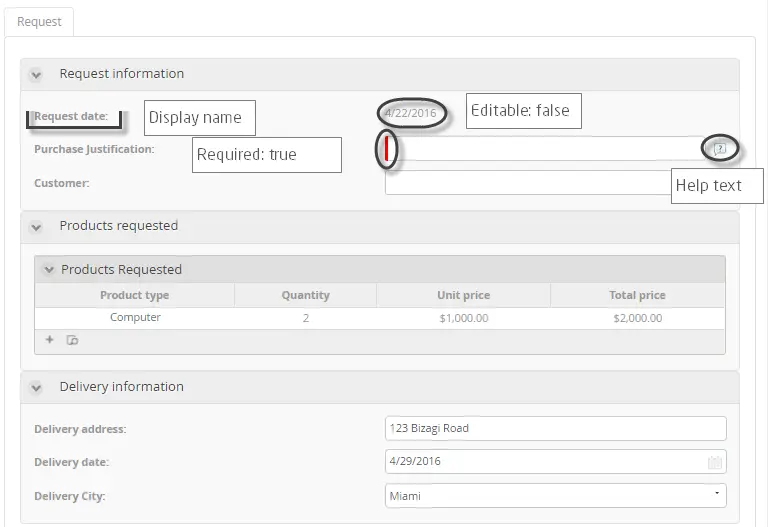Click the Purchase Justification input field
This screenshot has height=527, width=768.
(x=545, y=148)
